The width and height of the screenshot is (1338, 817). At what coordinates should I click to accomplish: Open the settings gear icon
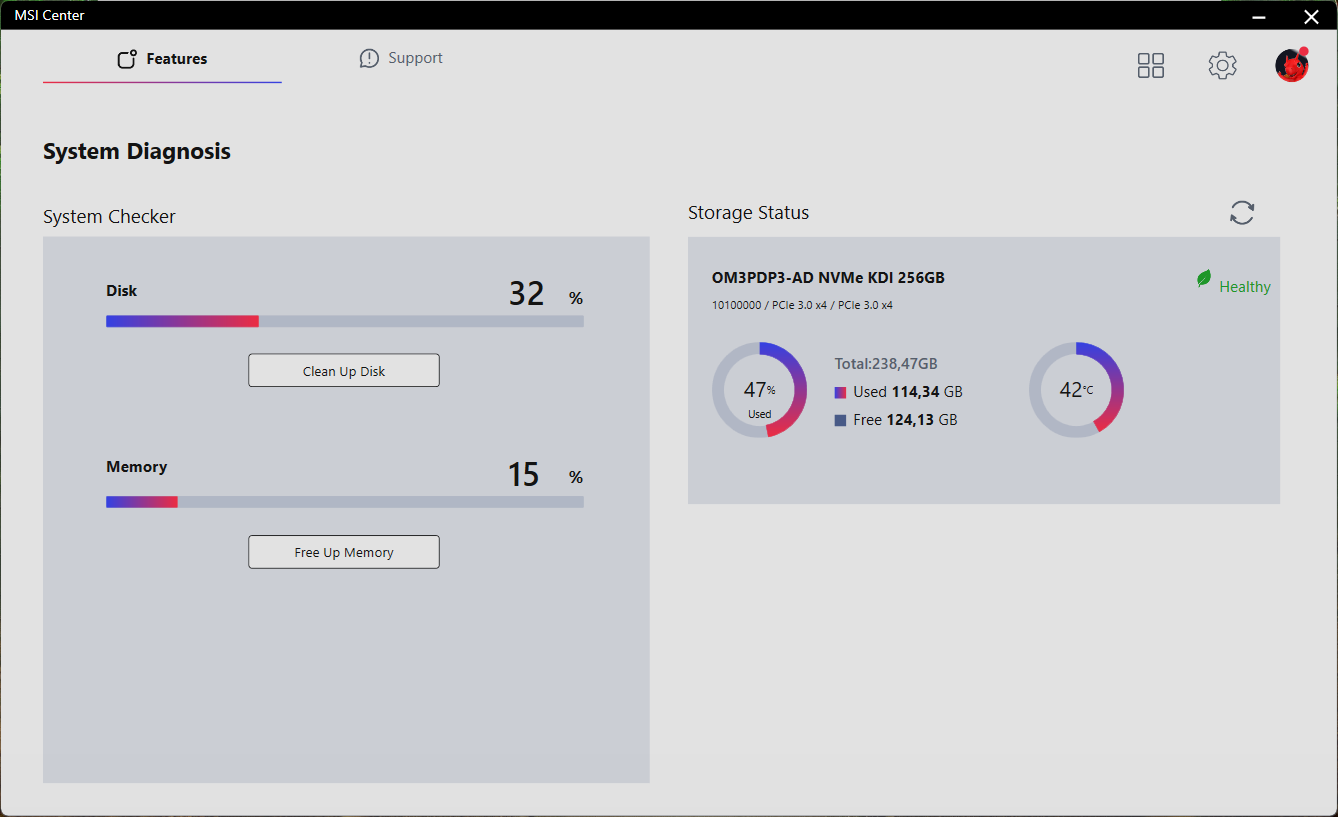click(1222, 66)
